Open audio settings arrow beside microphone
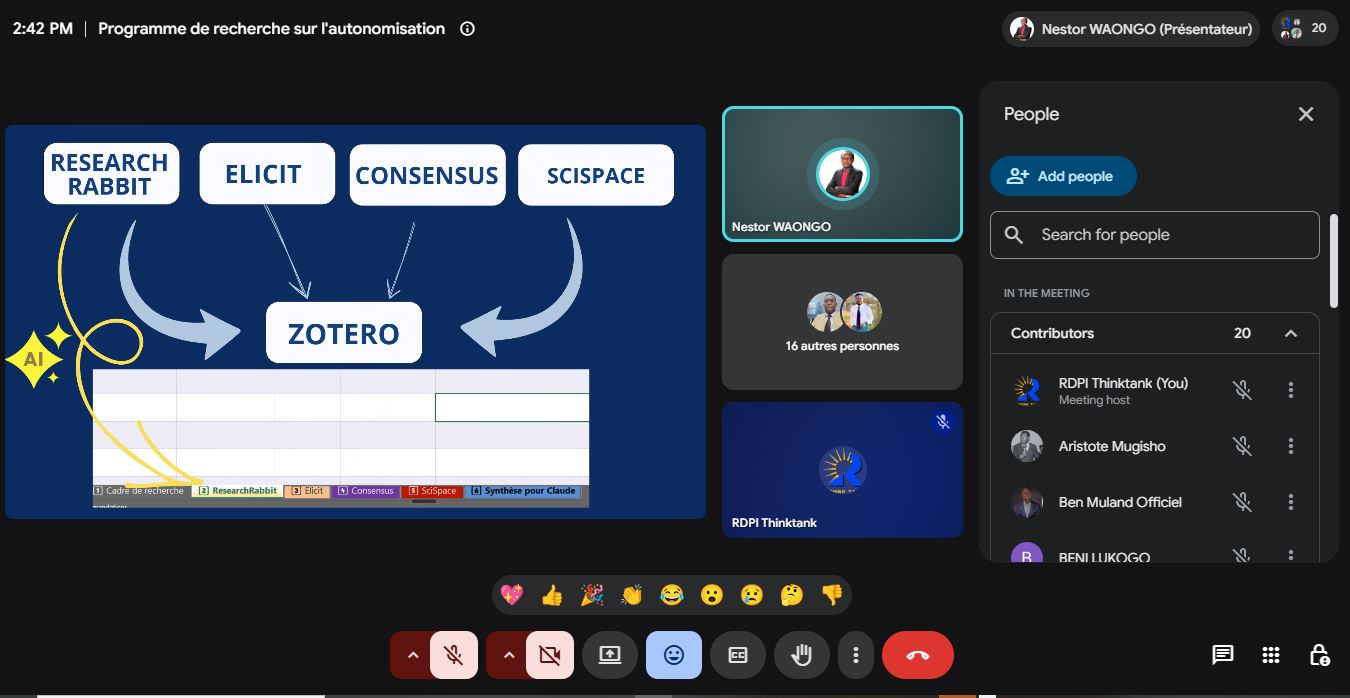This screenshot has width=1350, height=698. pyautogui.click(x=410, y=655)
